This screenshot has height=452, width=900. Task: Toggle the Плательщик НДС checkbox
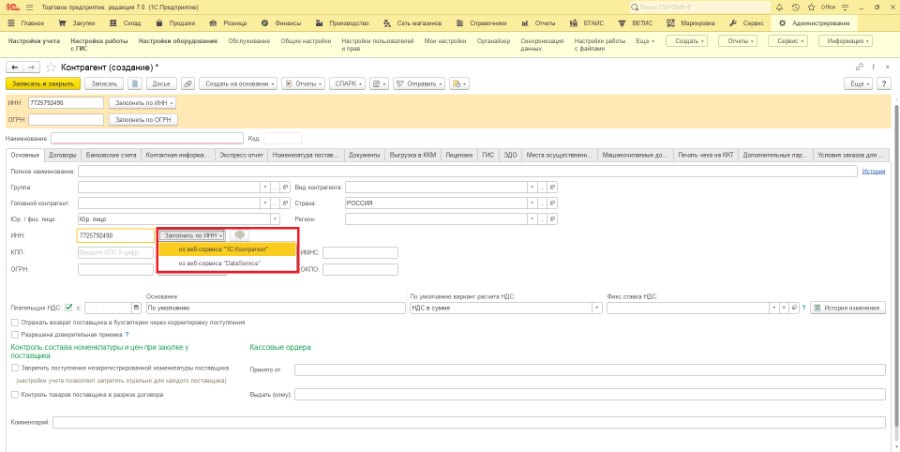coord(69,307)
